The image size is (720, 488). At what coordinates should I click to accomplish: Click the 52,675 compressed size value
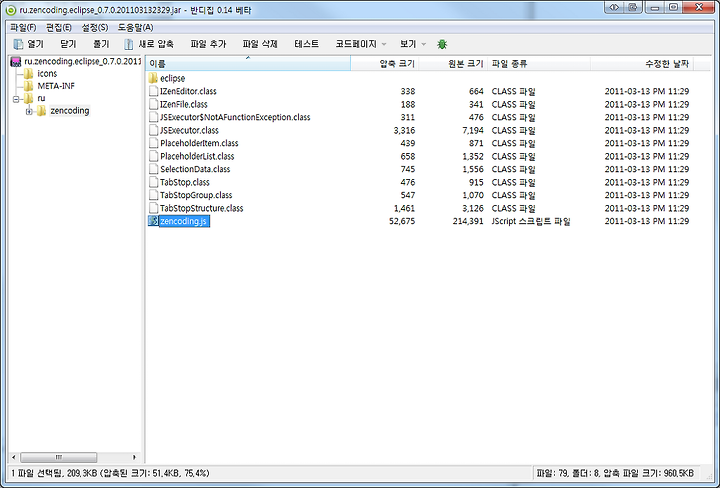tap(402, 221)
